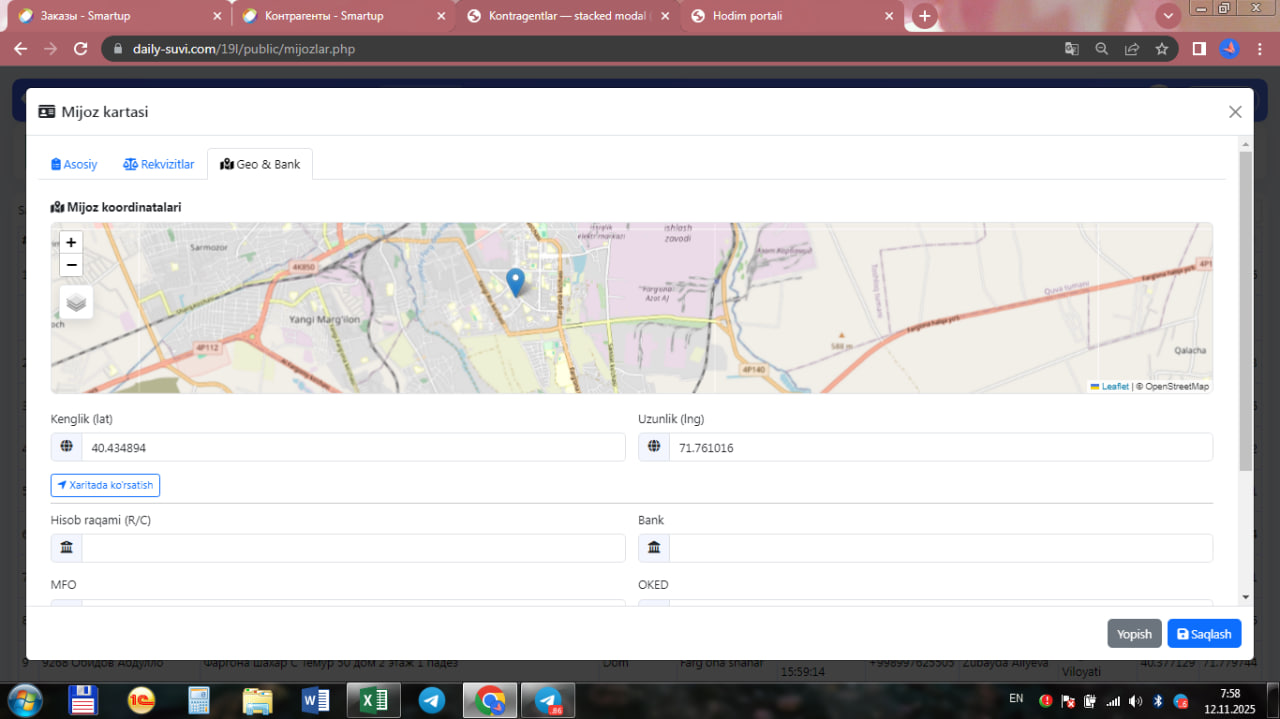The image size is (1280, 719).
Task: Focus the Hisob raqami (R/C) field
Action: coord(352,548)
